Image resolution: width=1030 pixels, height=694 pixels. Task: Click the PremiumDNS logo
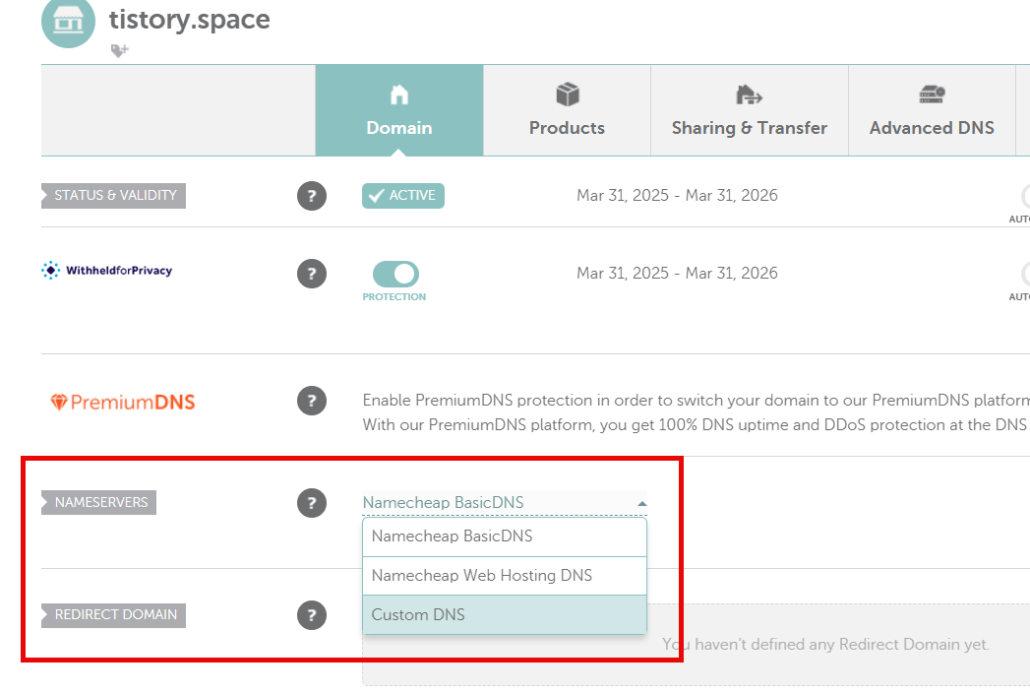[123, 402]
